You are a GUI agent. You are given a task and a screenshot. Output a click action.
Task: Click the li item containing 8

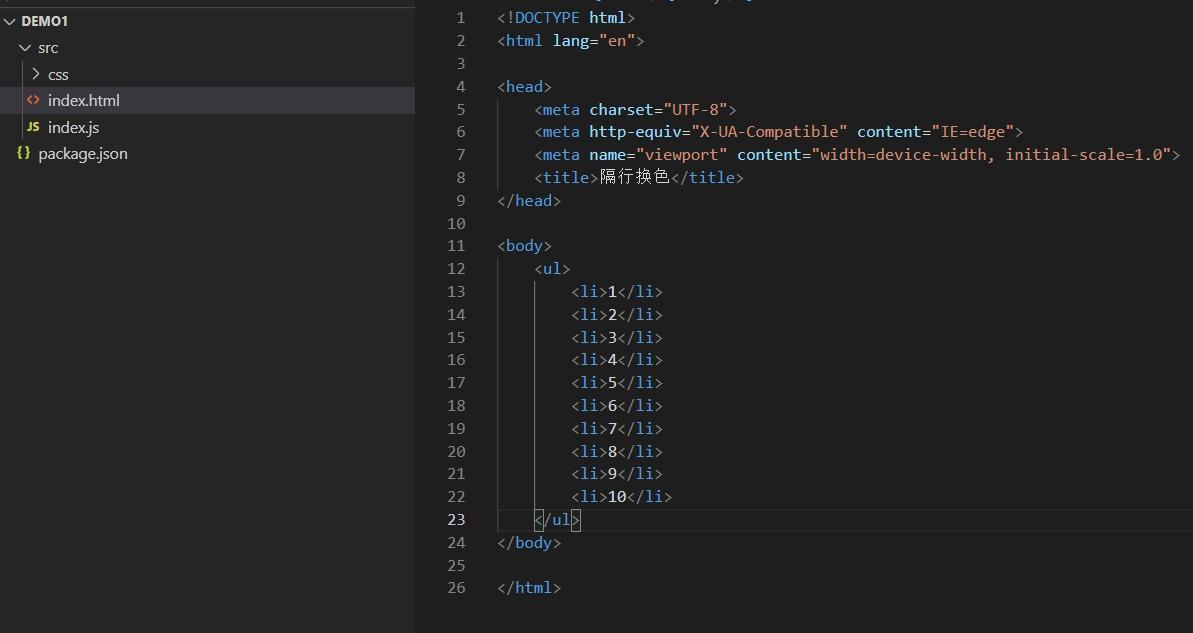(616, 451)
